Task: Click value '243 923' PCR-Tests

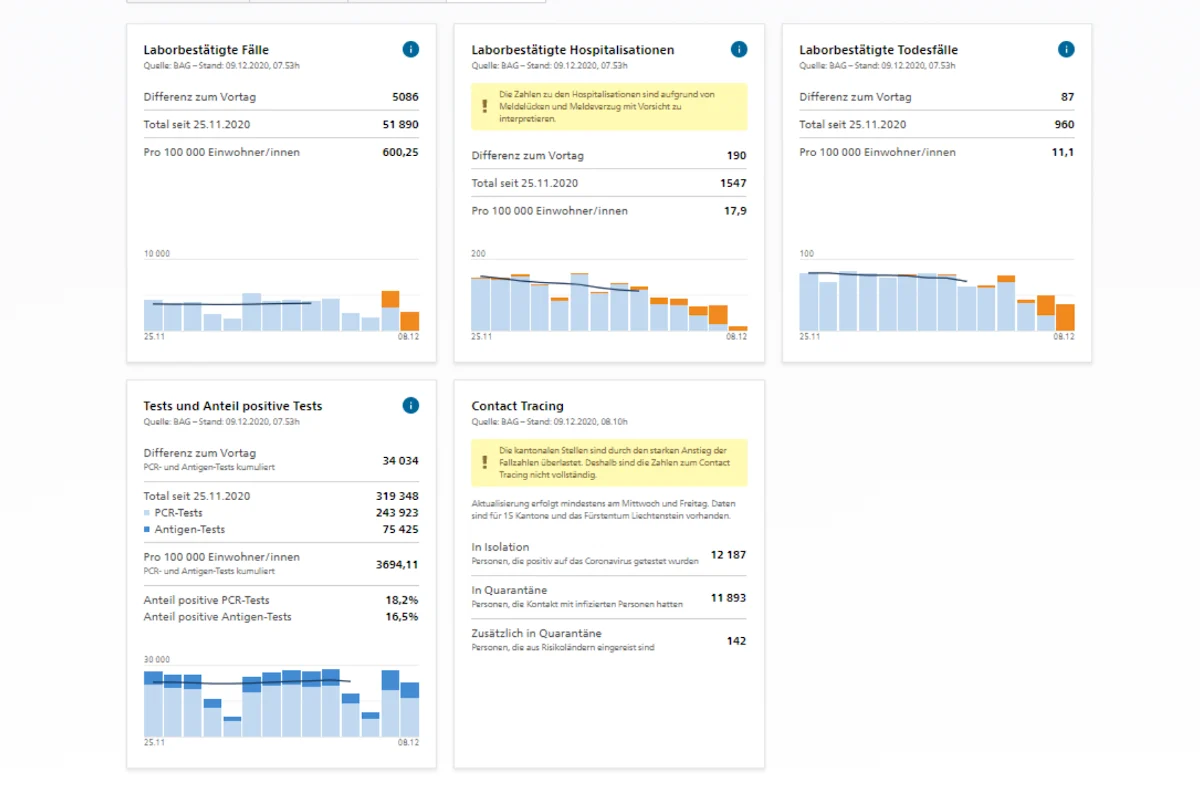Action: 397,512
